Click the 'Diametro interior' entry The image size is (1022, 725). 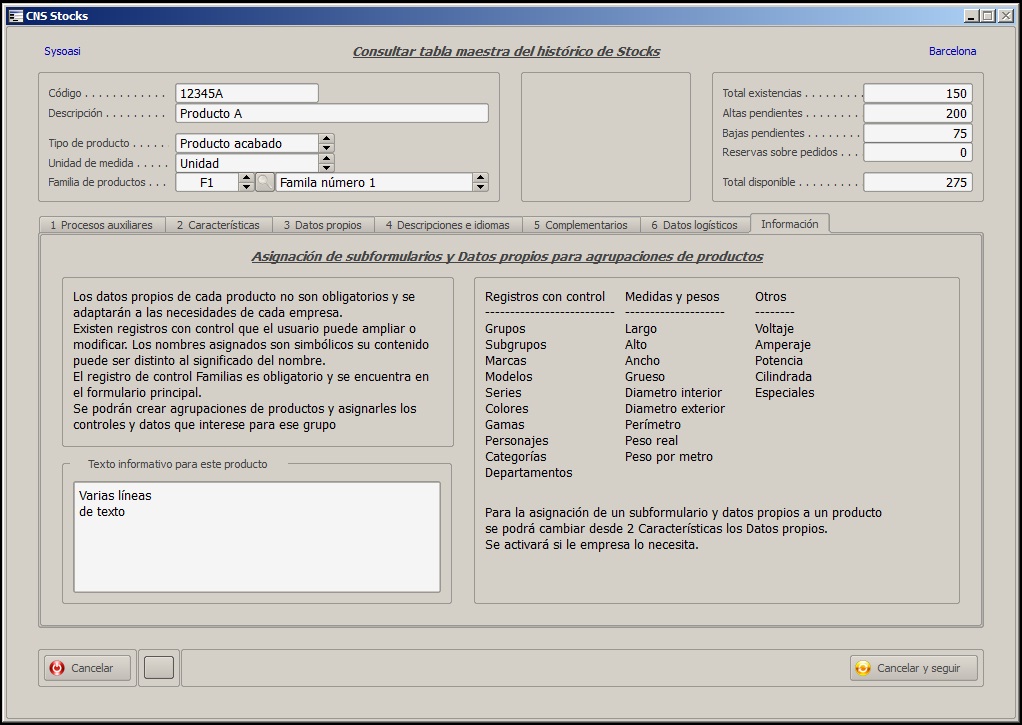pyautogui.click(x=673, y=392)
